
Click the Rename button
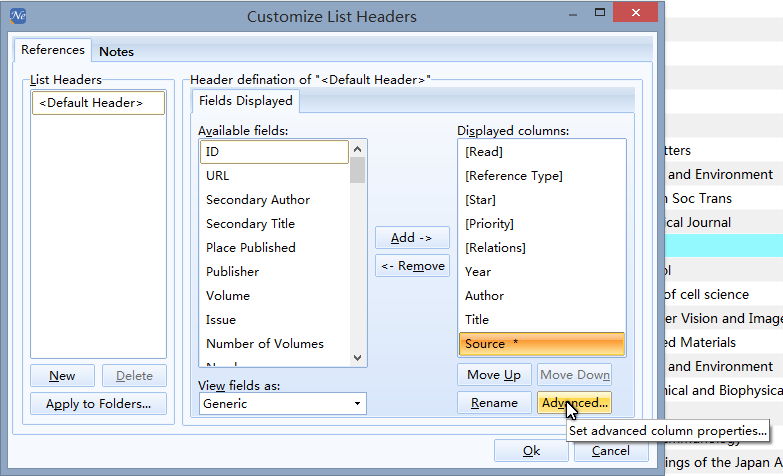494,403
